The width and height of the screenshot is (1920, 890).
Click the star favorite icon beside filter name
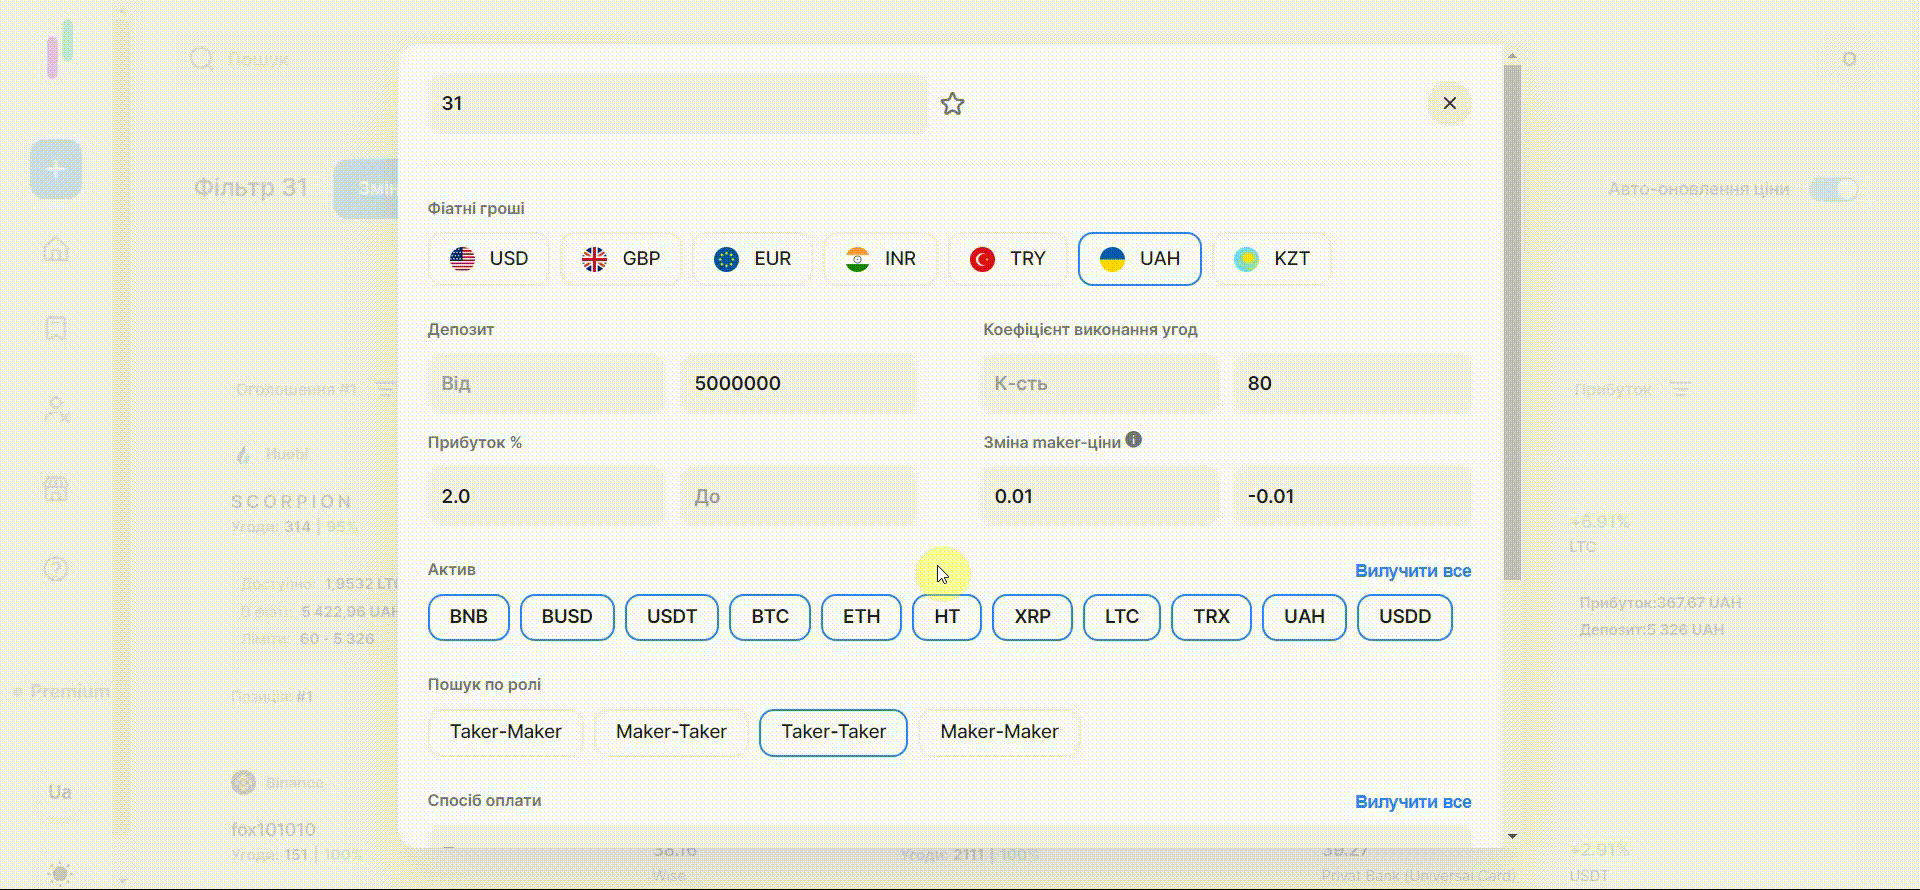click(x=952, y=104)
